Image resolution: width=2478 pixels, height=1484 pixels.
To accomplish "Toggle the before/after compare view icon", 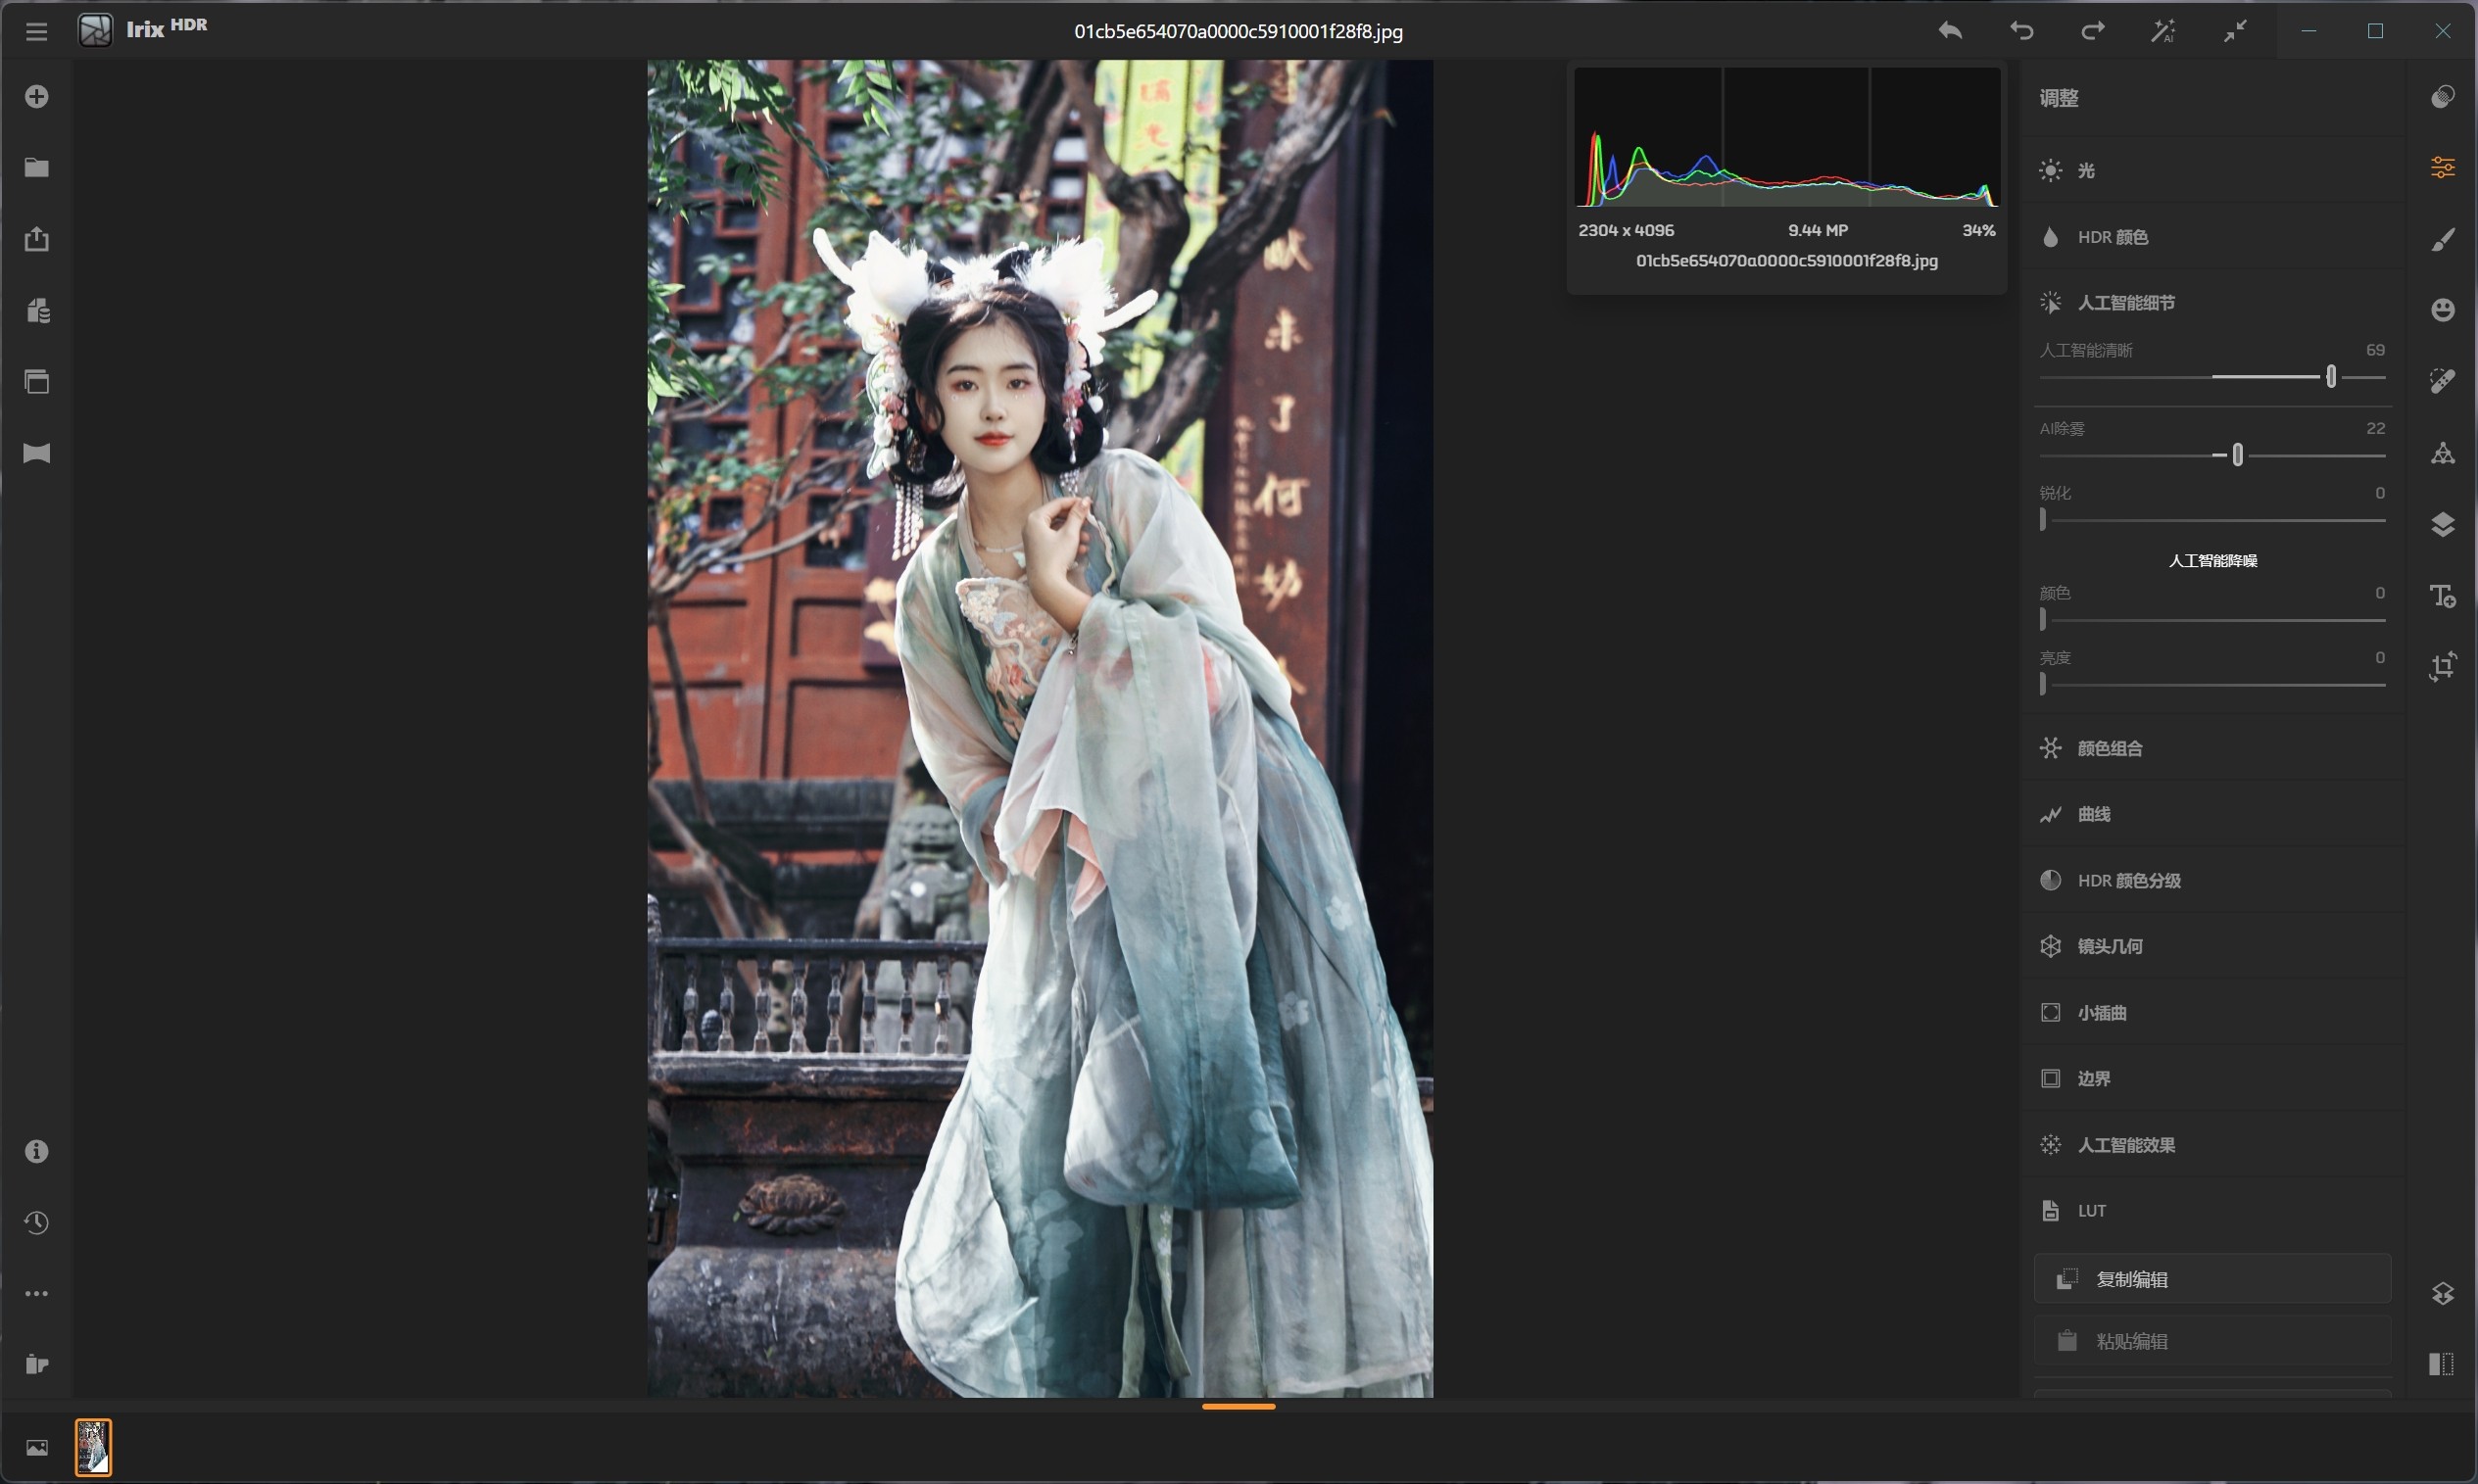I will tap(2442, 1364).
